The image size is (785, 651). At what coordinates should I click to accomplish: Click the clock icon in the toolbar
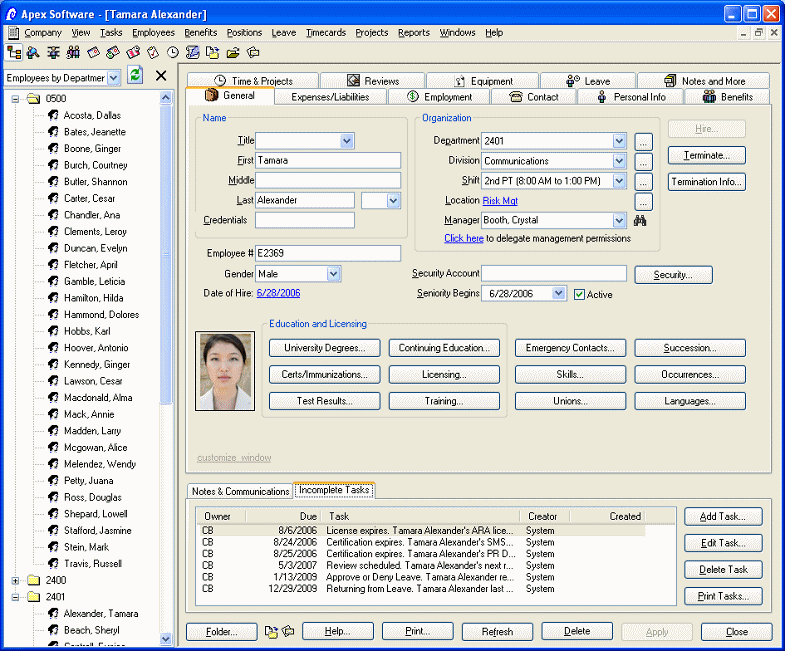(x=173, y=52)
